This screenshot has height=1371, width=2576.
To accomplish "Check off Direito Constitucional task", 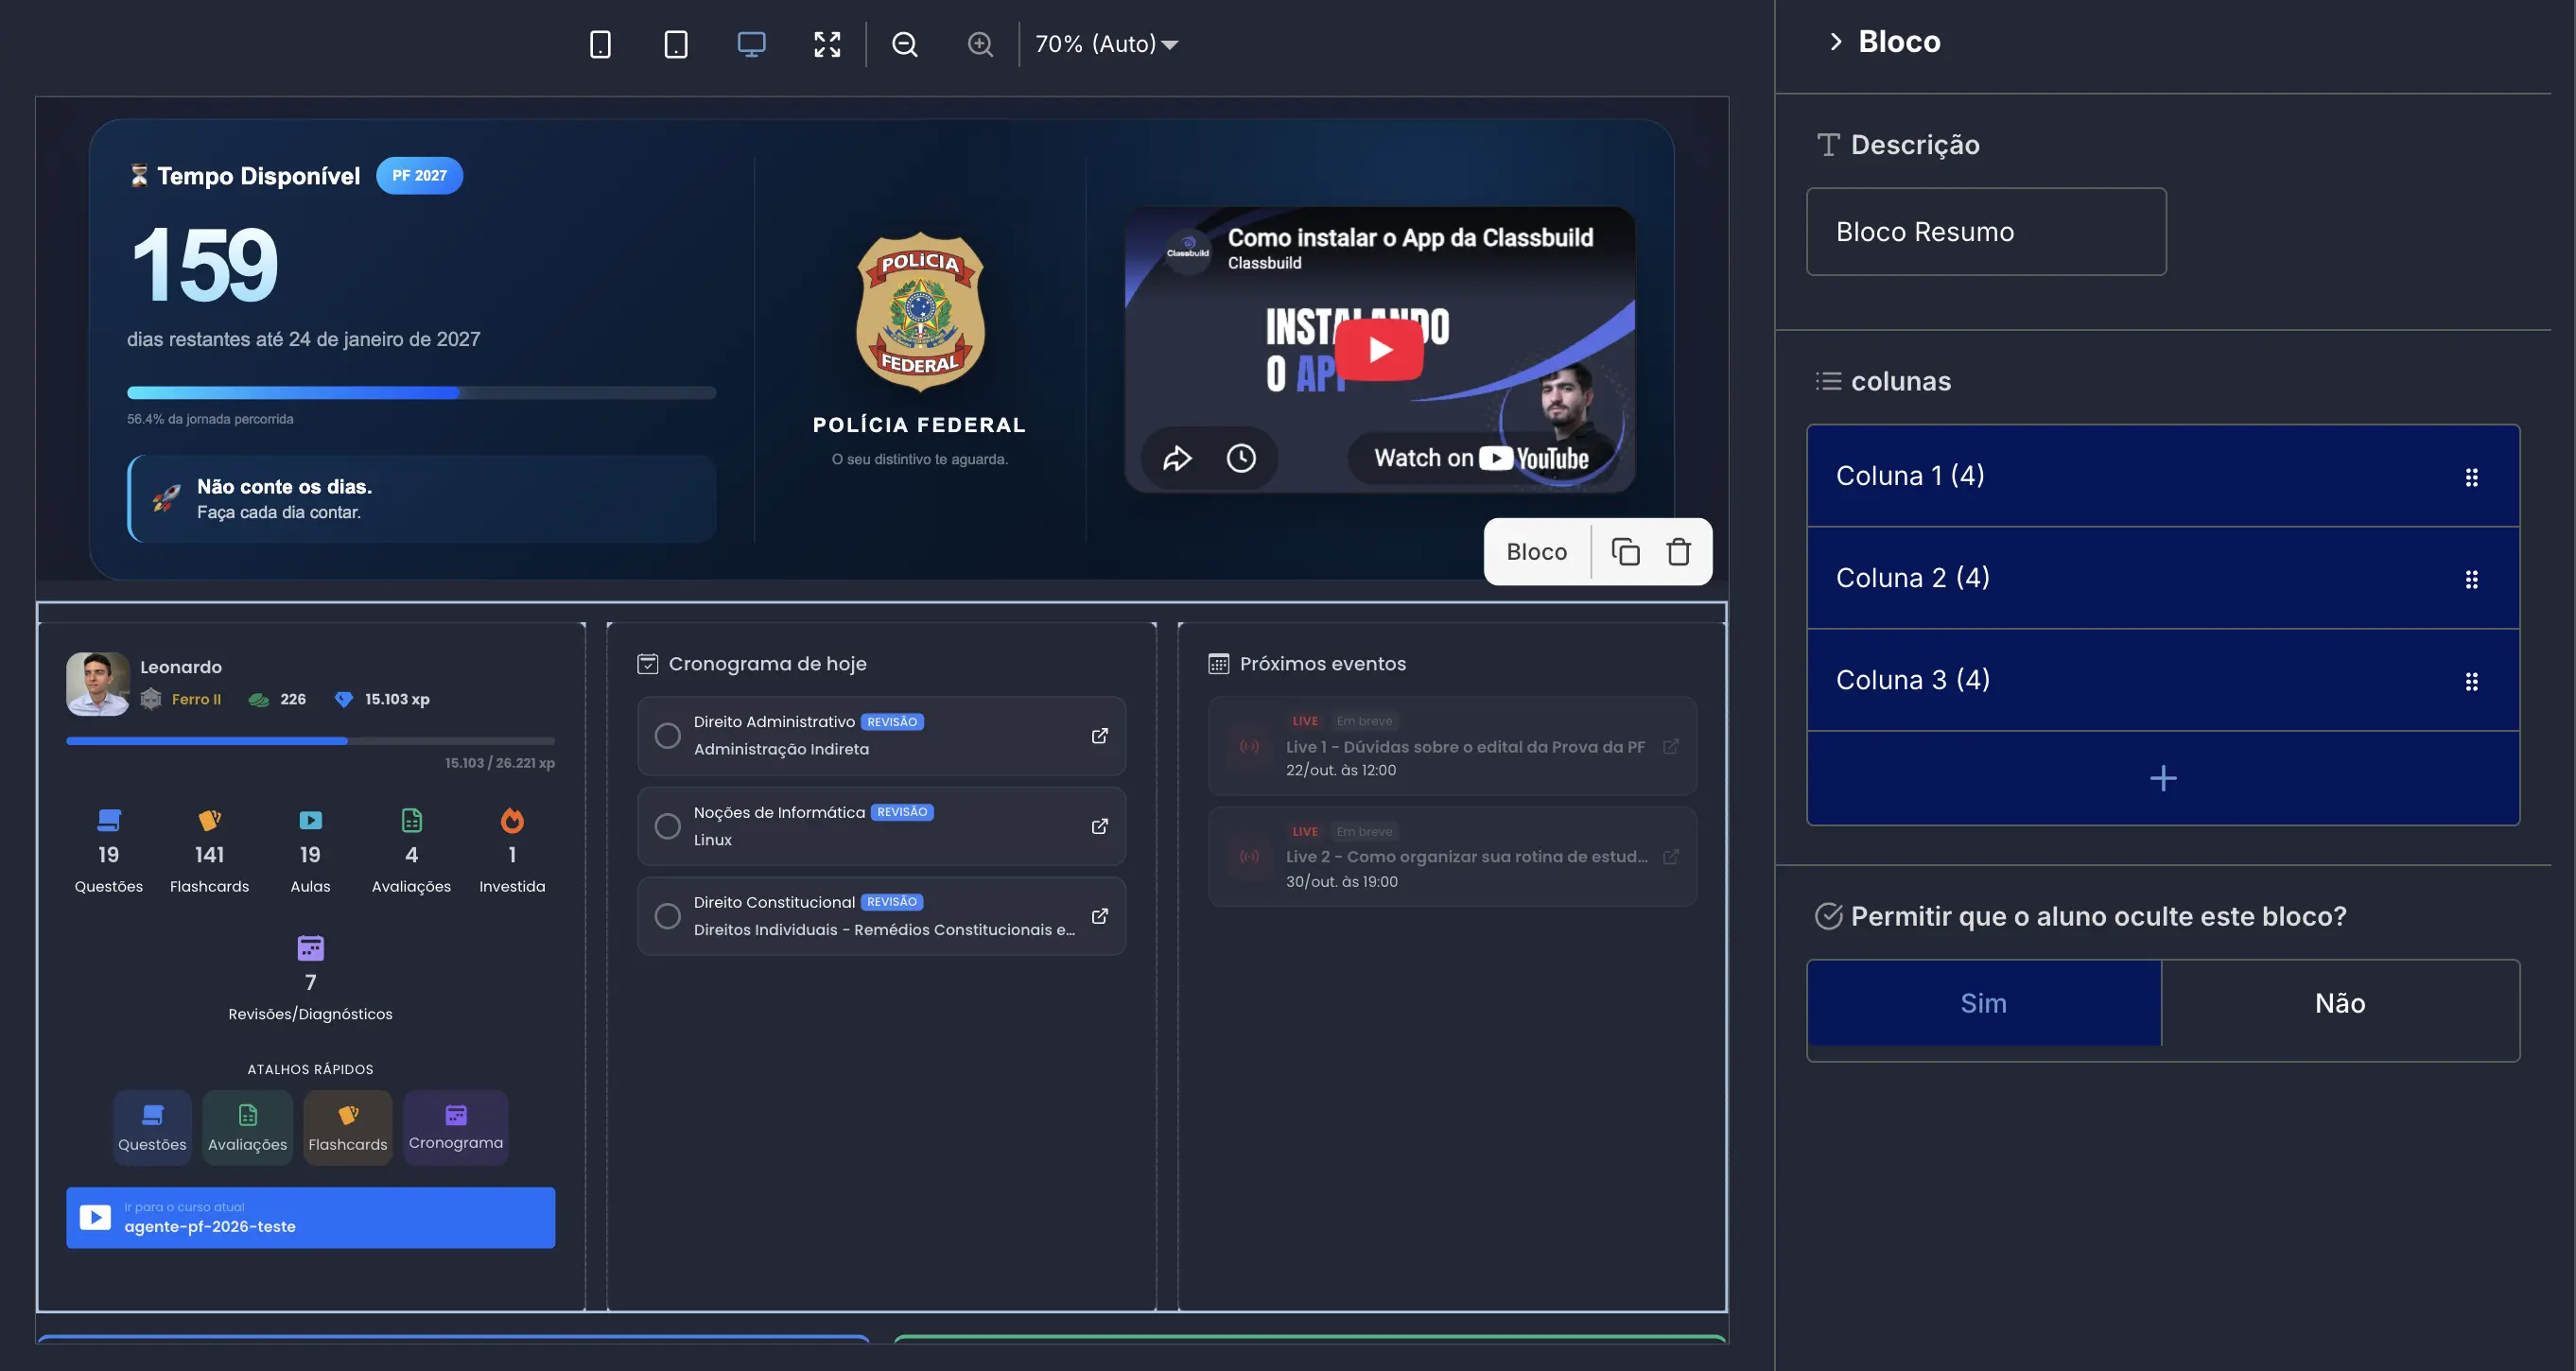I will point(667,916).
